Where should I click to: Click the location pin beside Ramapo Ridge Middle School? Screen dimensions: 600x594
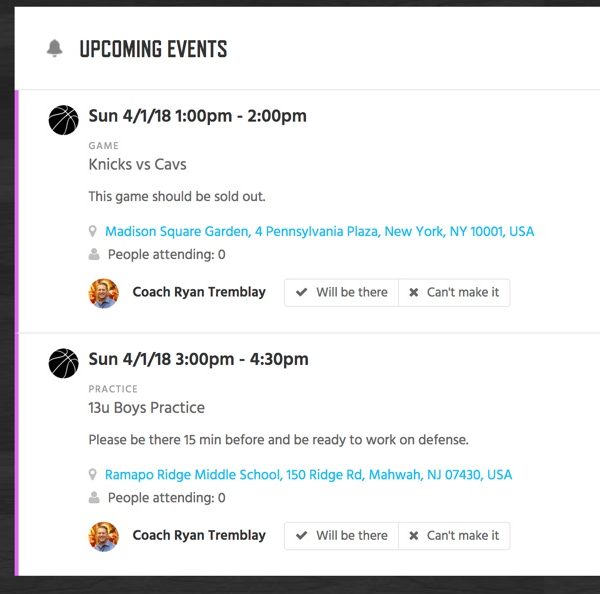(92, 475)
